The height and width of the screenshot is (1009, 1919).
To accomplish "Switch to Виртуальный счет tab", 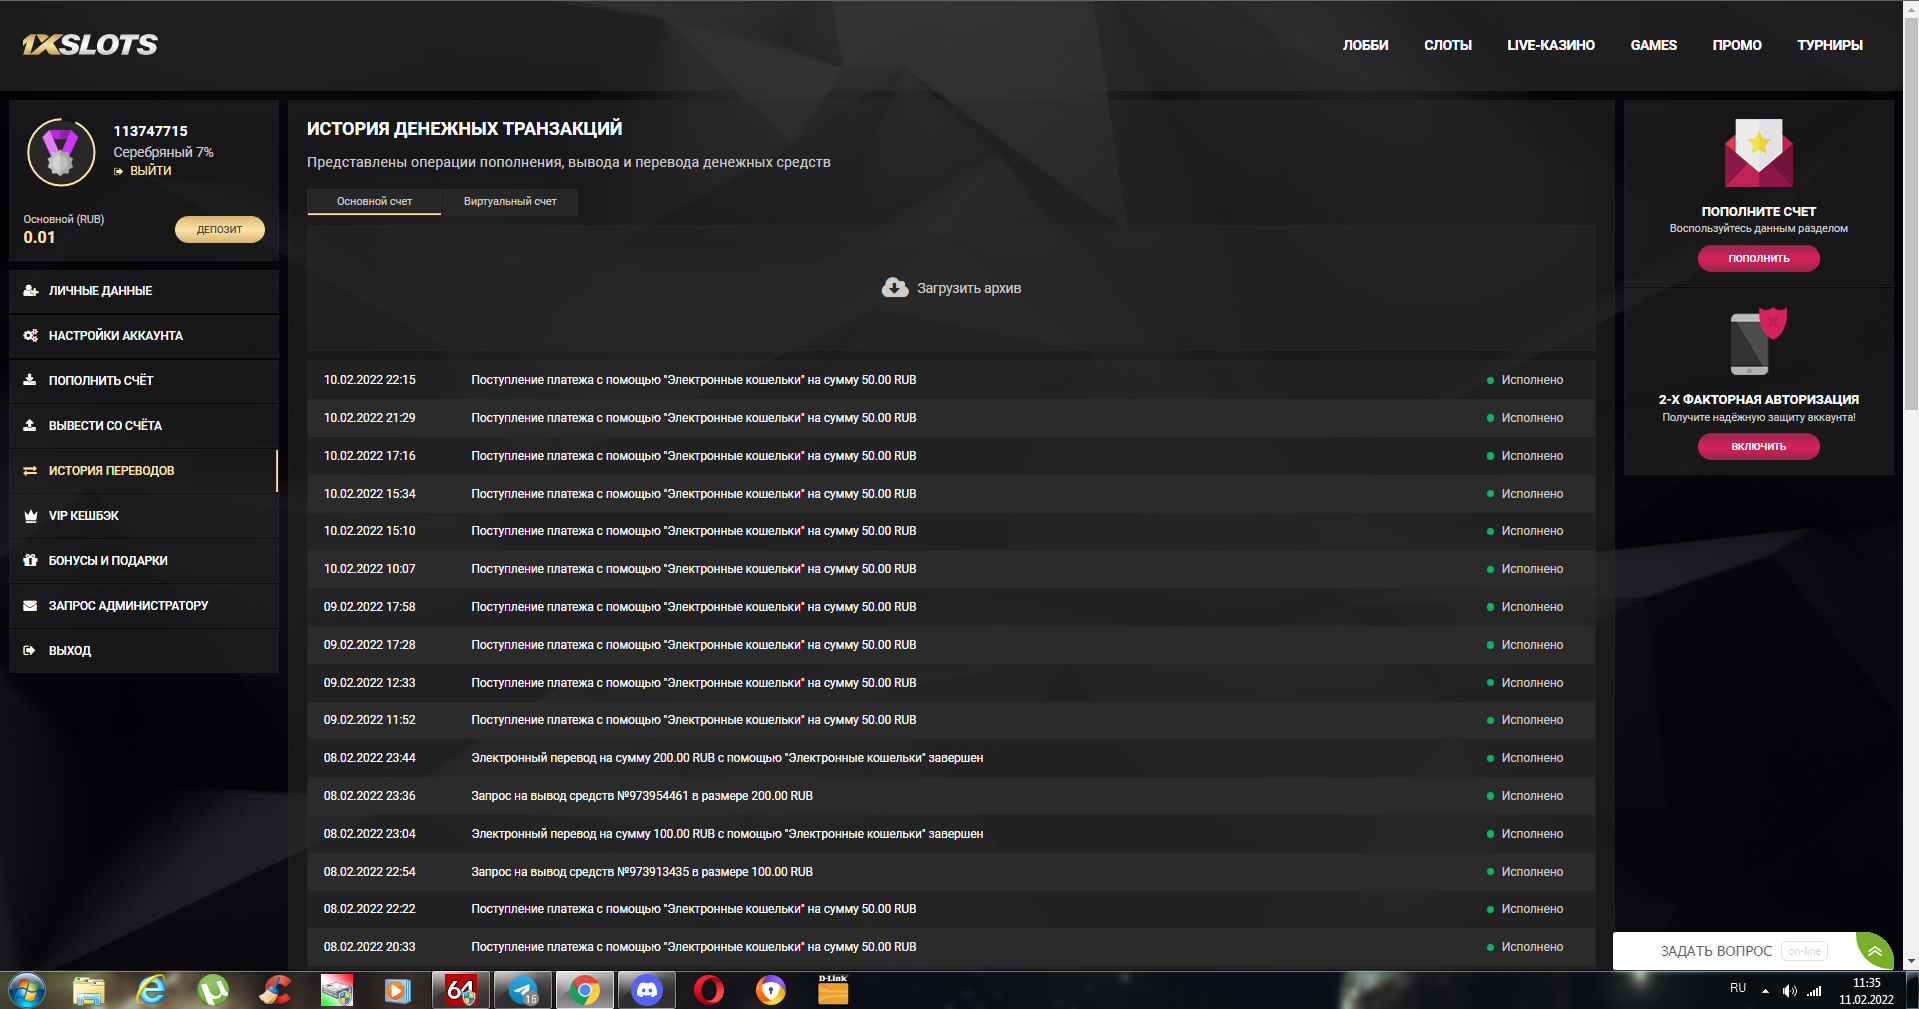I will tap(510, 201).
